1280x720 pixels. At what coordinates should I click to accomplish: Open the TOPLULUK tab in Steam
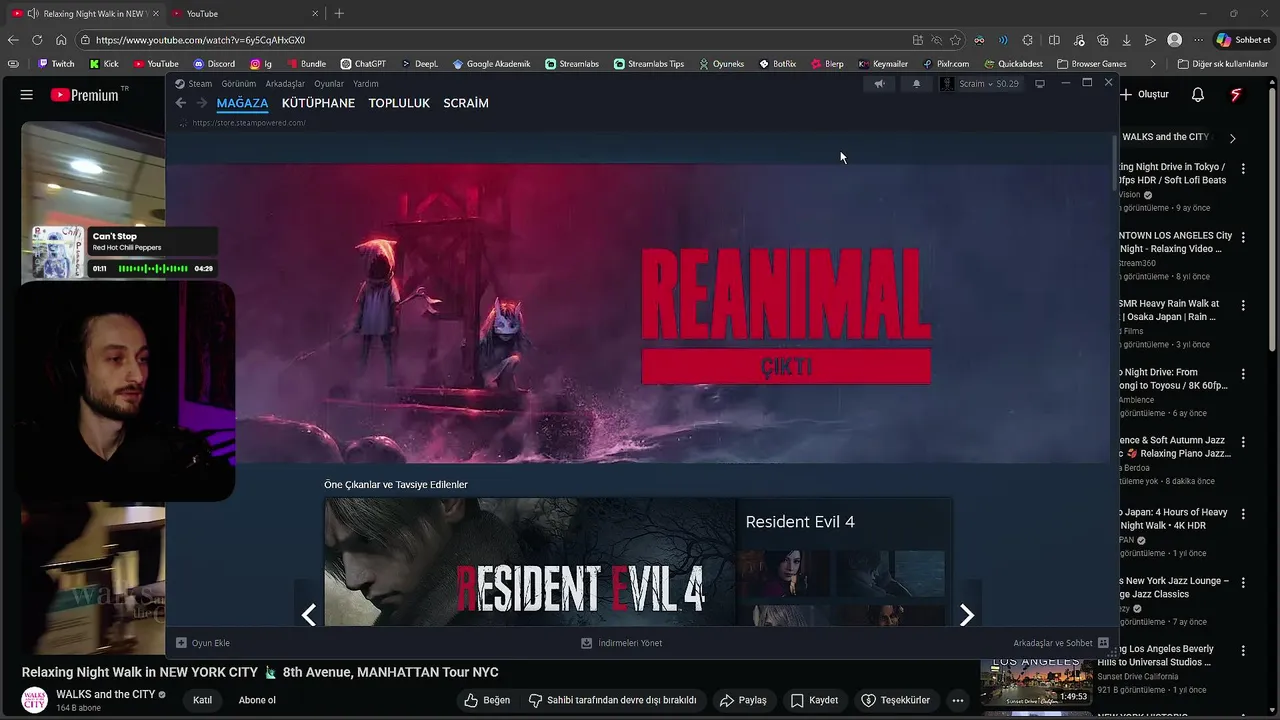pos(399,103)
